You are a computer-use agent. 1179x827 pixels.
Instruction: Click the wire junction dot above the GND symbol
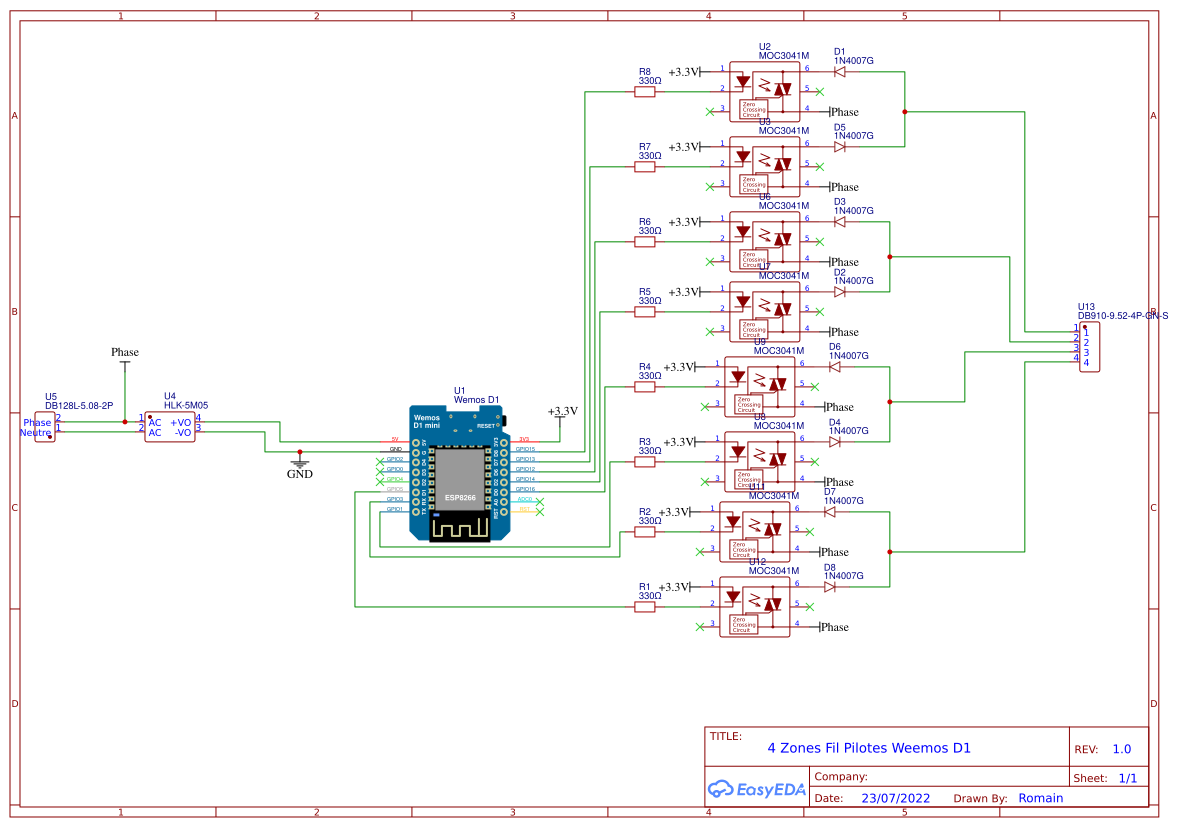pyautogui.click(x=299, y=452)
